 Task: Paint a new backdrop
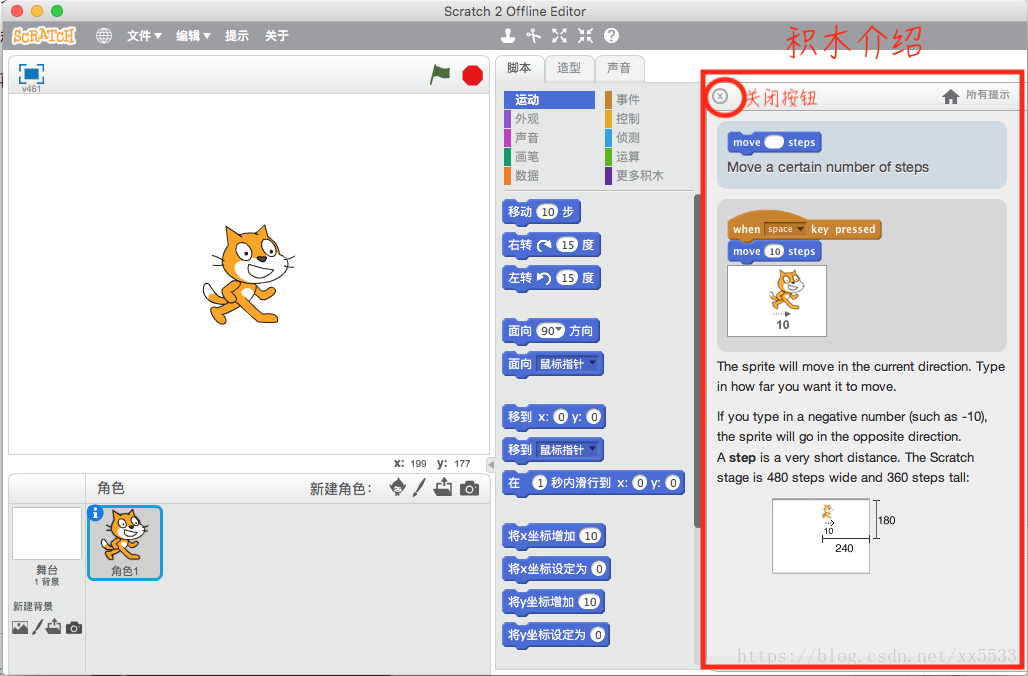click(37, 627)
